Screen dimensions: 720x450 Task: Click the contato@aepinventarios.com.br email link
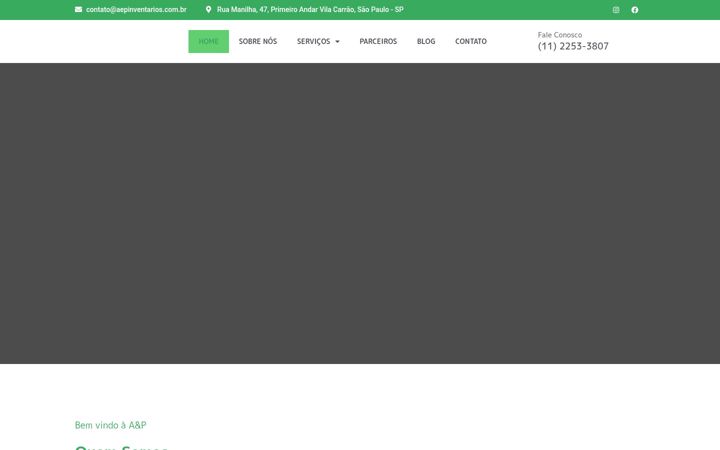pyautogui.click(x=136, y=9)
